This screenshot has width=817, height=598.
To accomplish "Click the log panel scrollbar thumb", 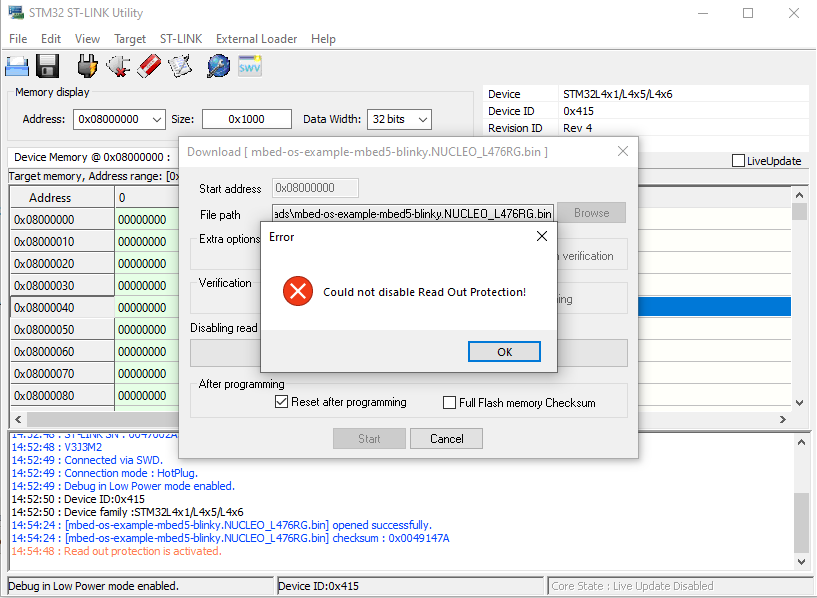I will [801, 522].
